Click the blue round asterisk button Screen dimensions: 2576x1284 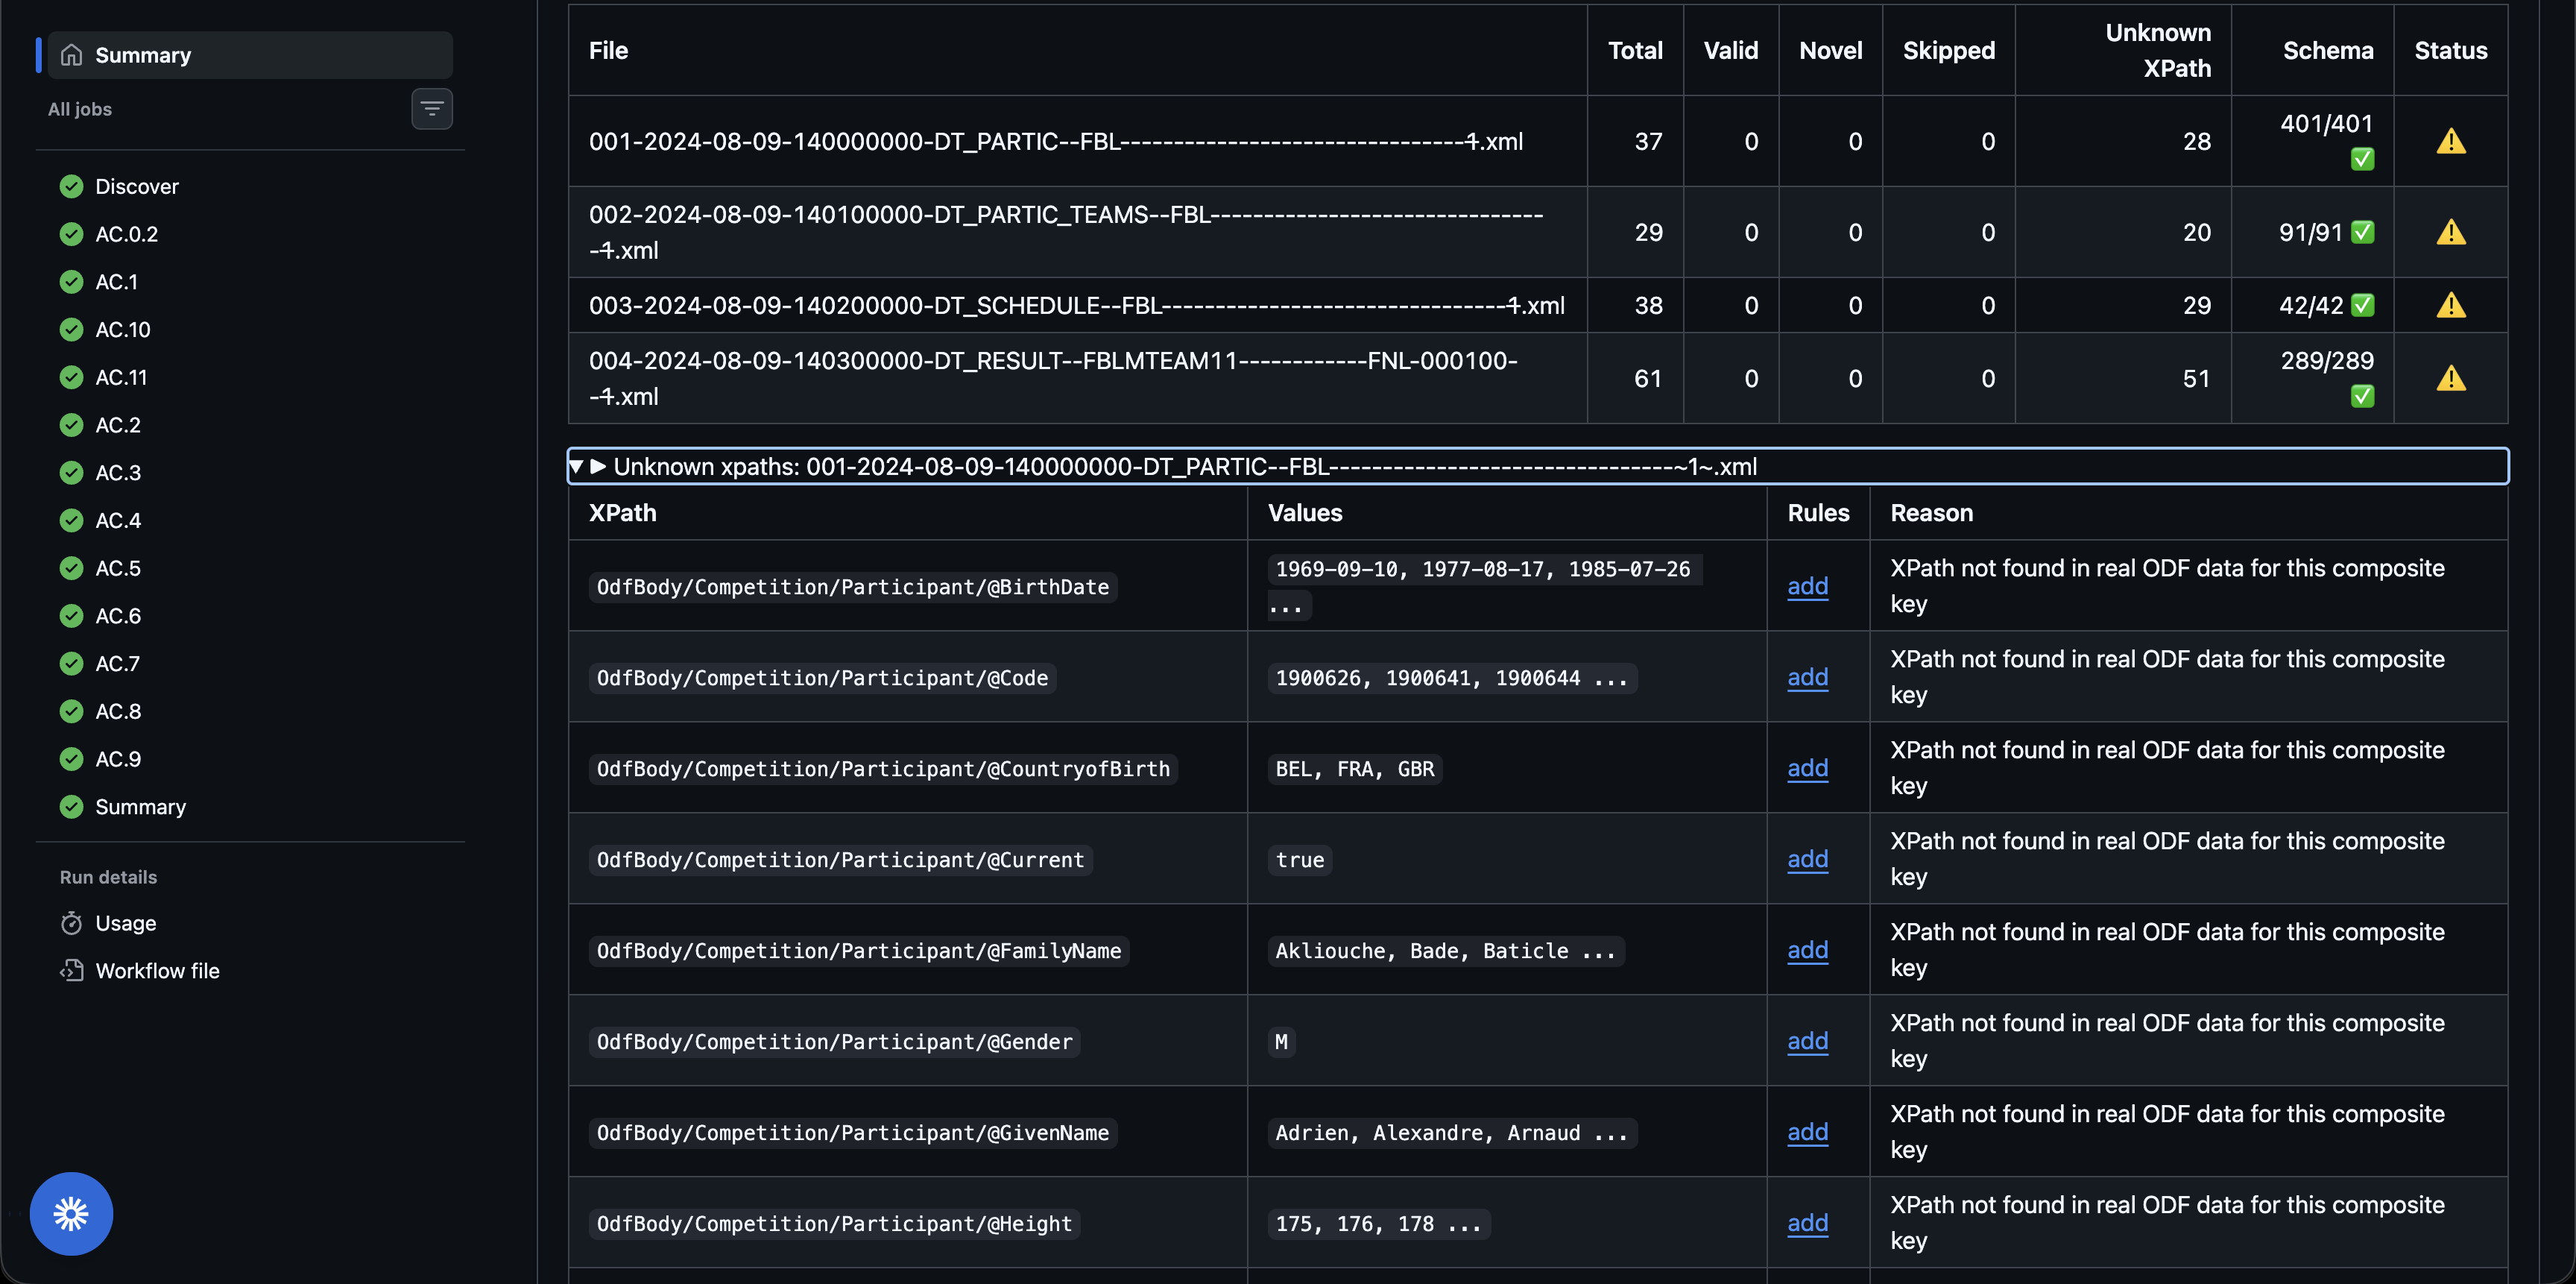pyautogui.click(x=71, y=1214)
